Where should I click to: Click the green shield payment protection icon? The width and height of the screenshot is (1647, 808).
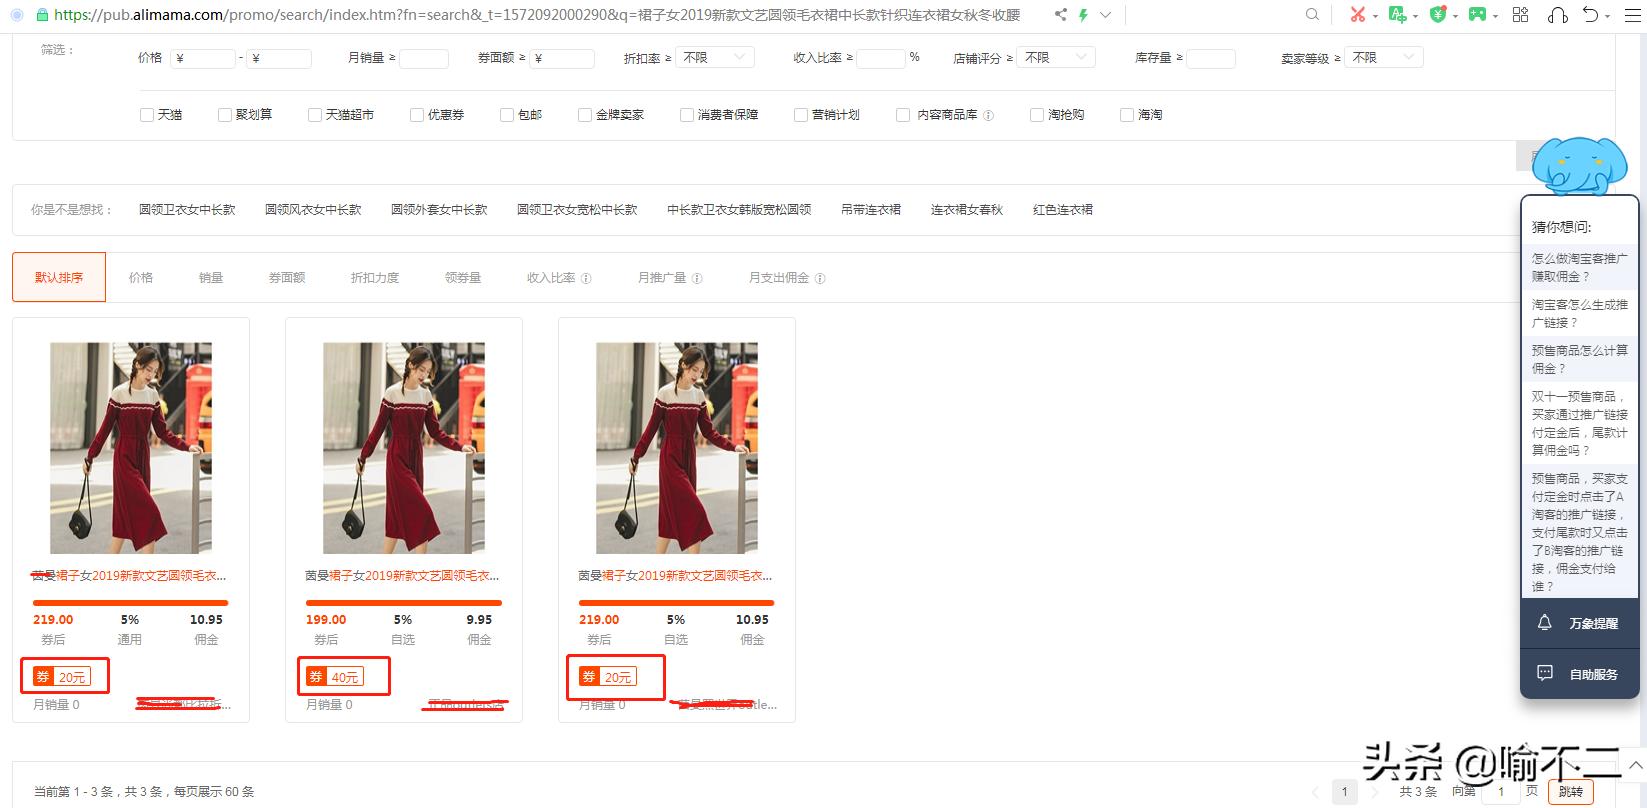[1438, 15]
